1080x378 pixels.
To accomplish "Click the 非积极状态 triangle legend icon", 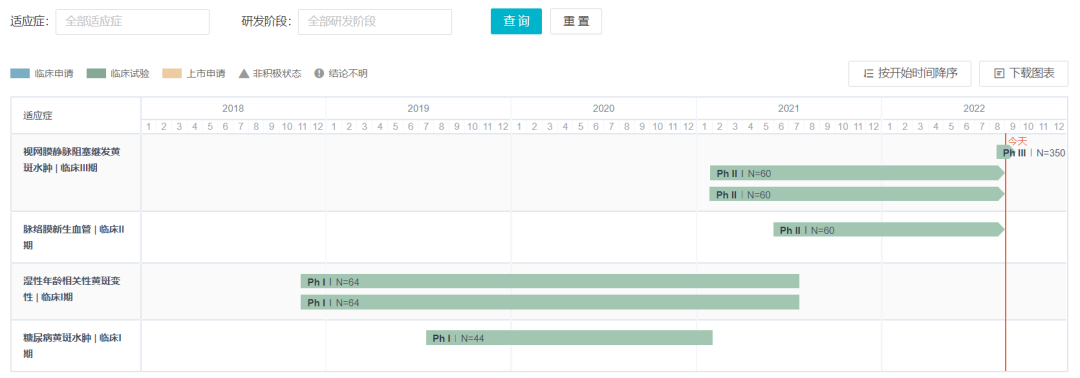I will pos(243,74).
